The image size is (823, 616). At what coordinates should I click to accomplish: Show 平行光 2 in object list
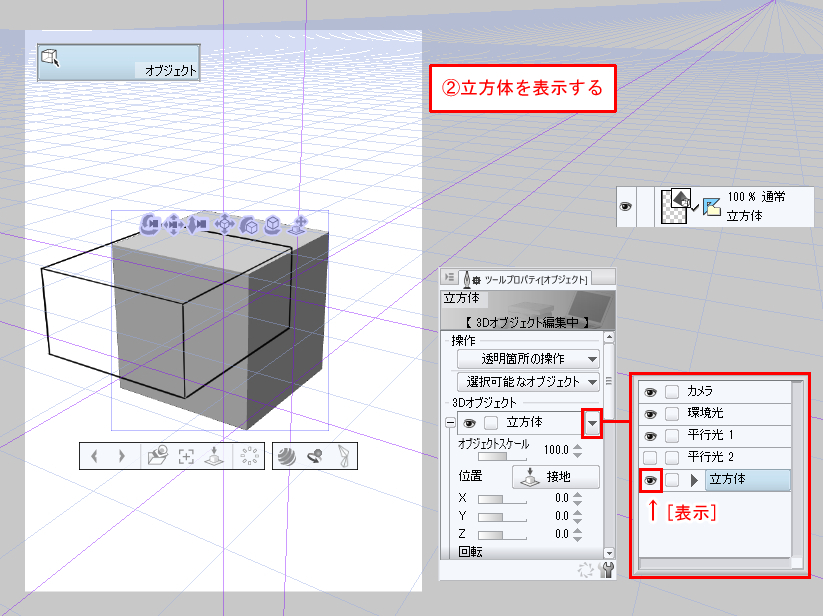[x=650, y=458]
